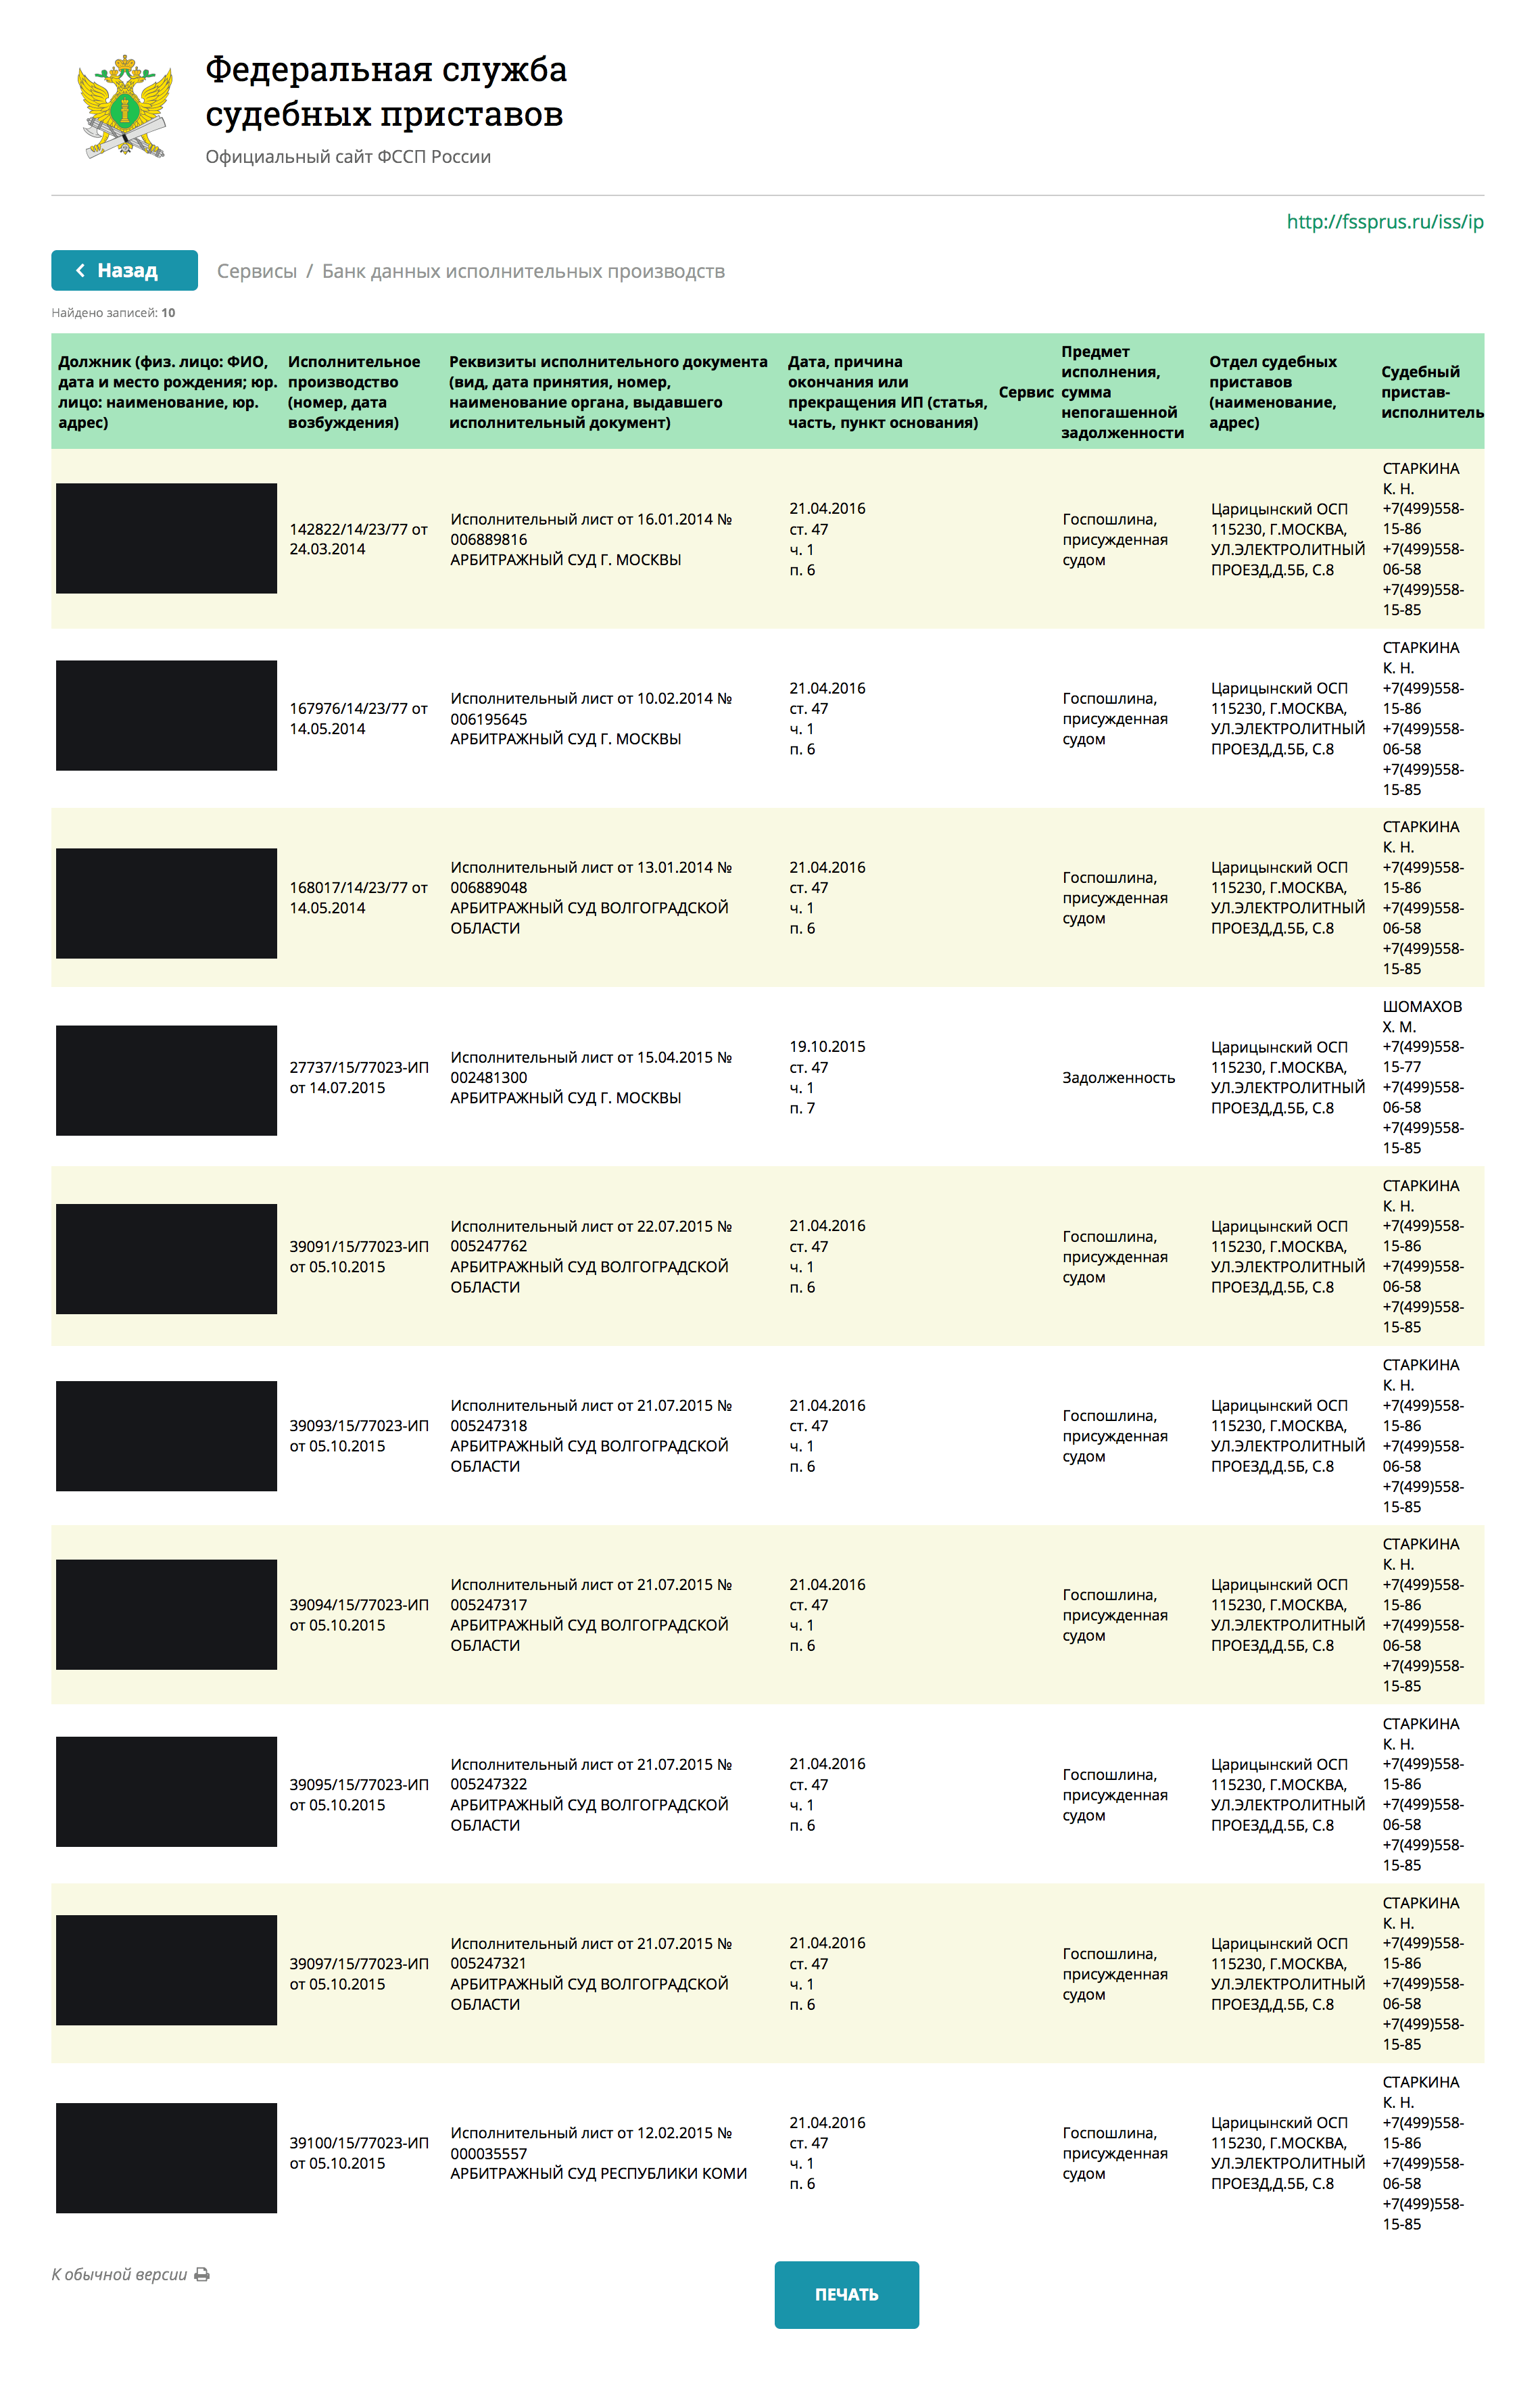The width and height of the screenshot is (1540, 2408).
Task: Select case number '167976/14/23/77 от 14.05.2014'
Action: 358,718
